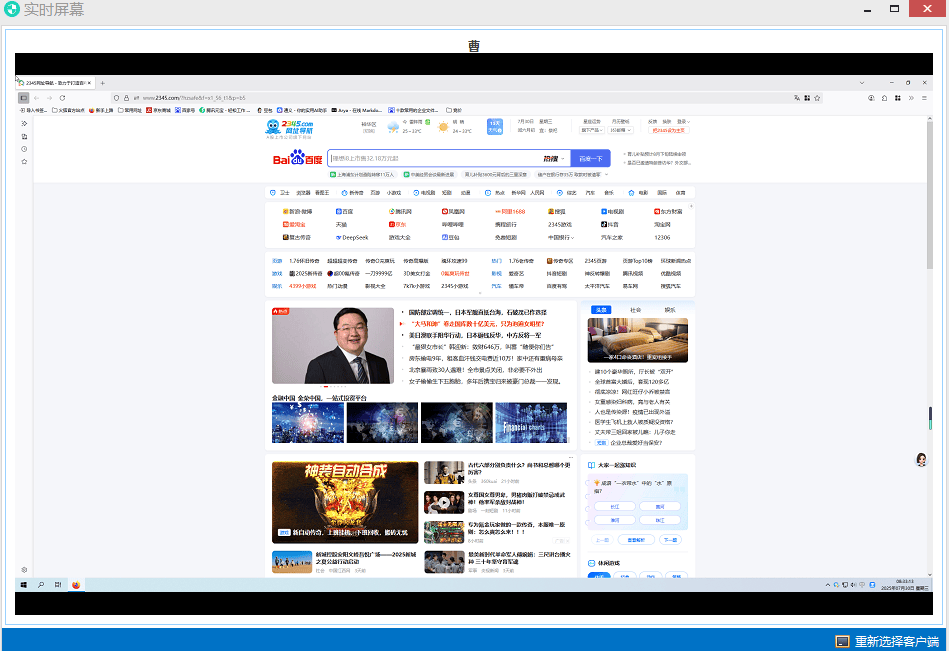Open the 登录 login dropdown
The image size is (949, 651).
coord(683,122)
